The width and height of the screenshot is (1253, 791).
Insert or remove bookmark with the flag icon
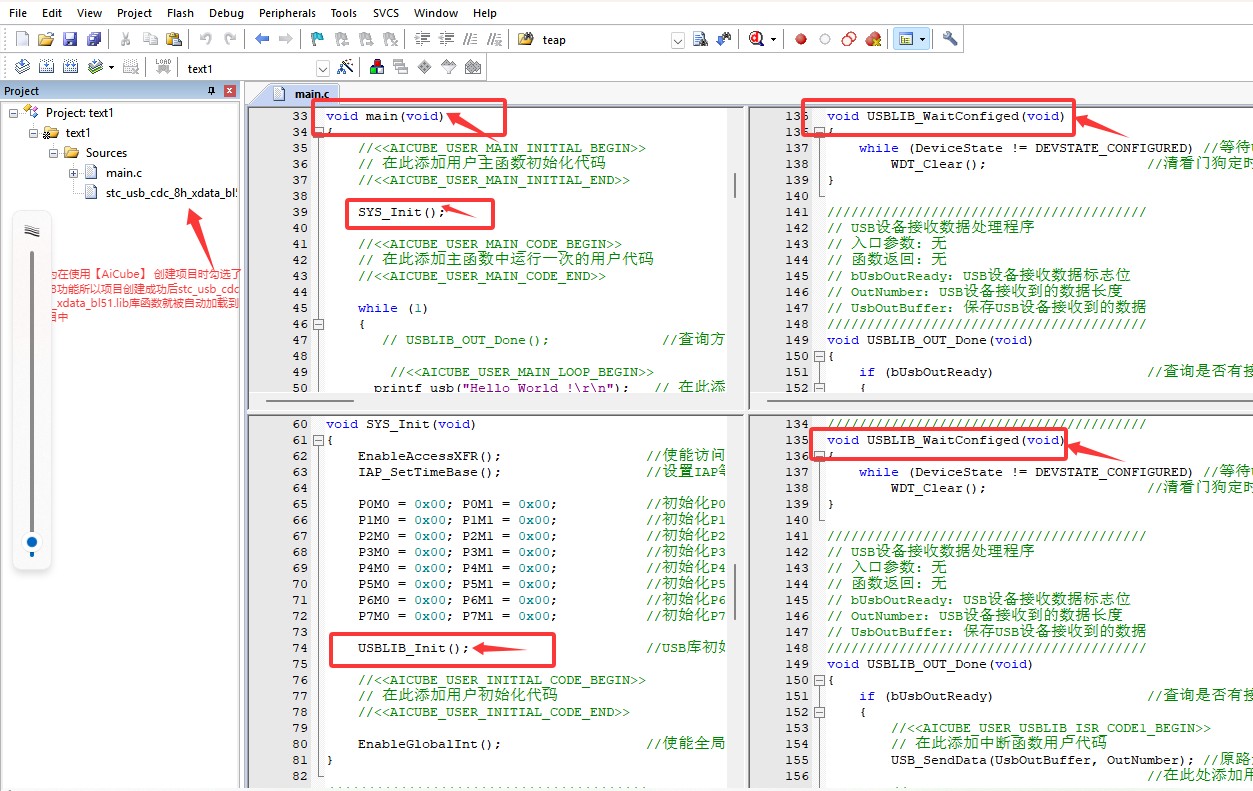pyautogui.click(x=317, y=39)
